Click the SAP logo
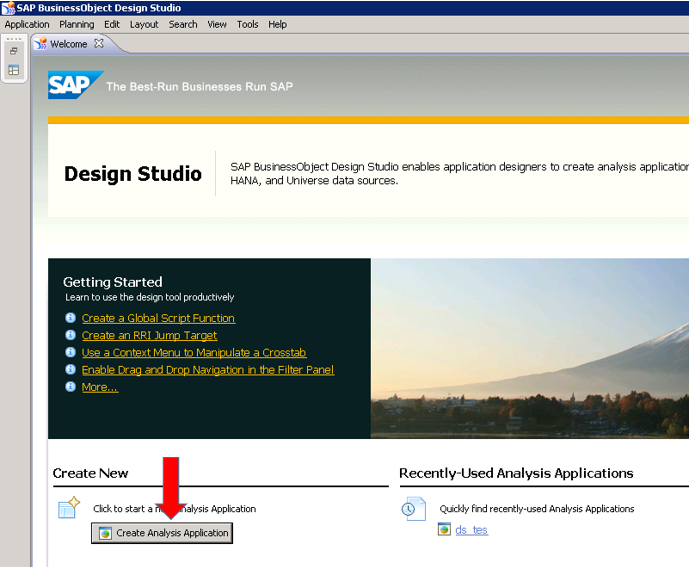 (75, 85)
